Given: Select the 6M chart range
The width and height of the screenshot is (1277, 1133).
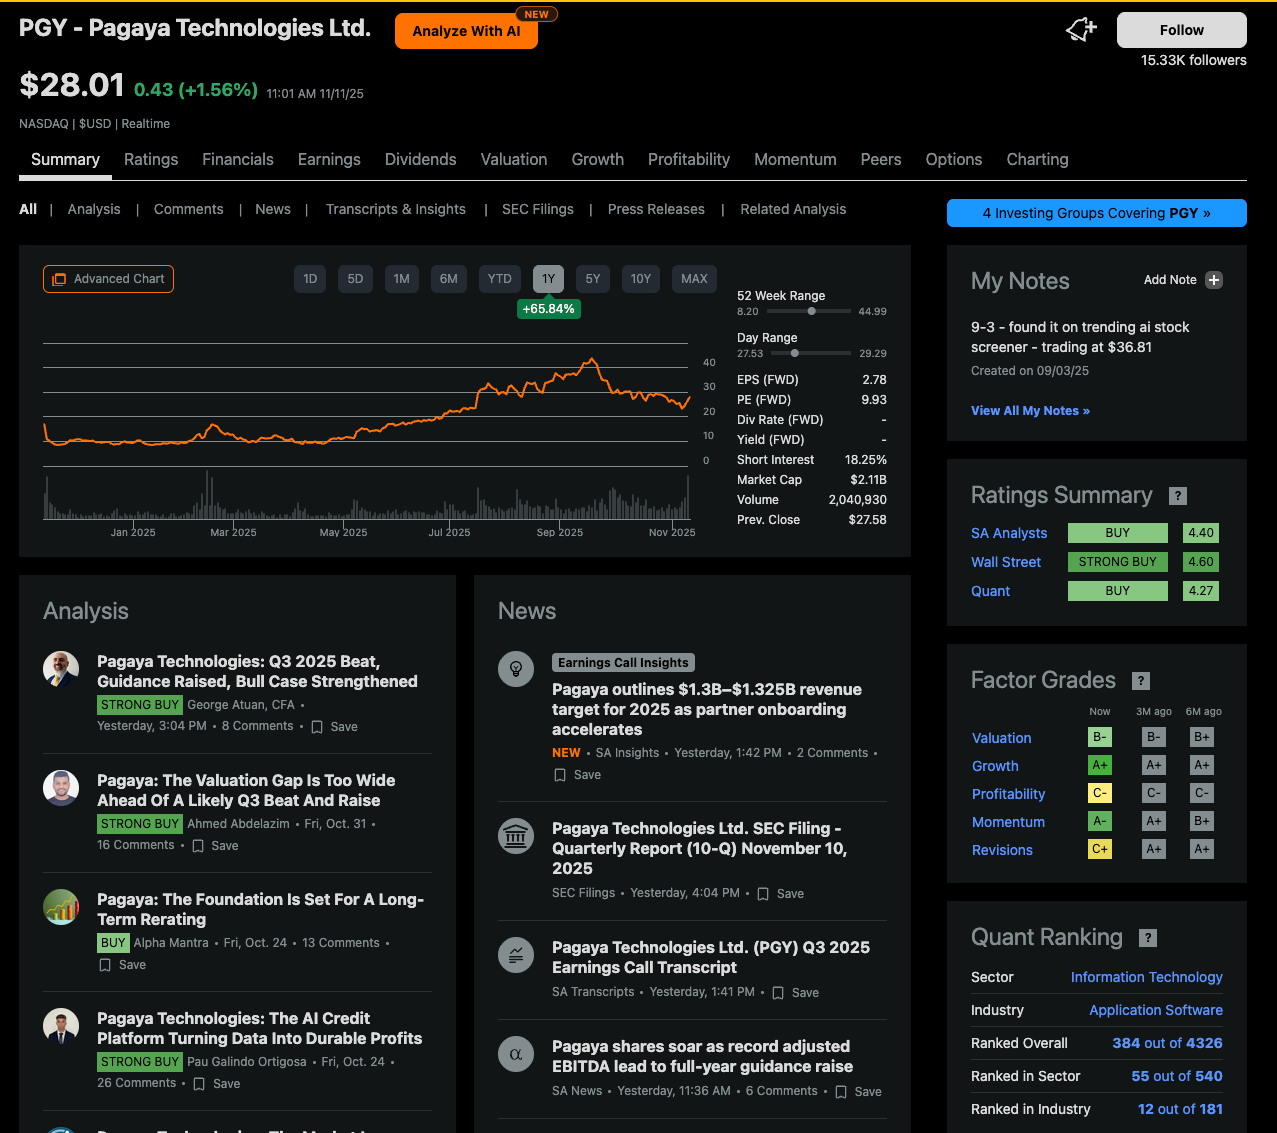Looking at the screenshot, I should tap(449, 279).
